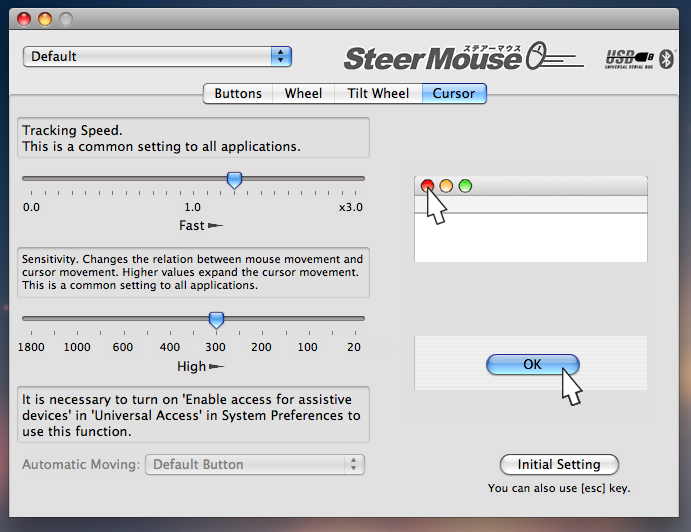
Task: Click the USB logo icon
Action: tap(629, 59)
